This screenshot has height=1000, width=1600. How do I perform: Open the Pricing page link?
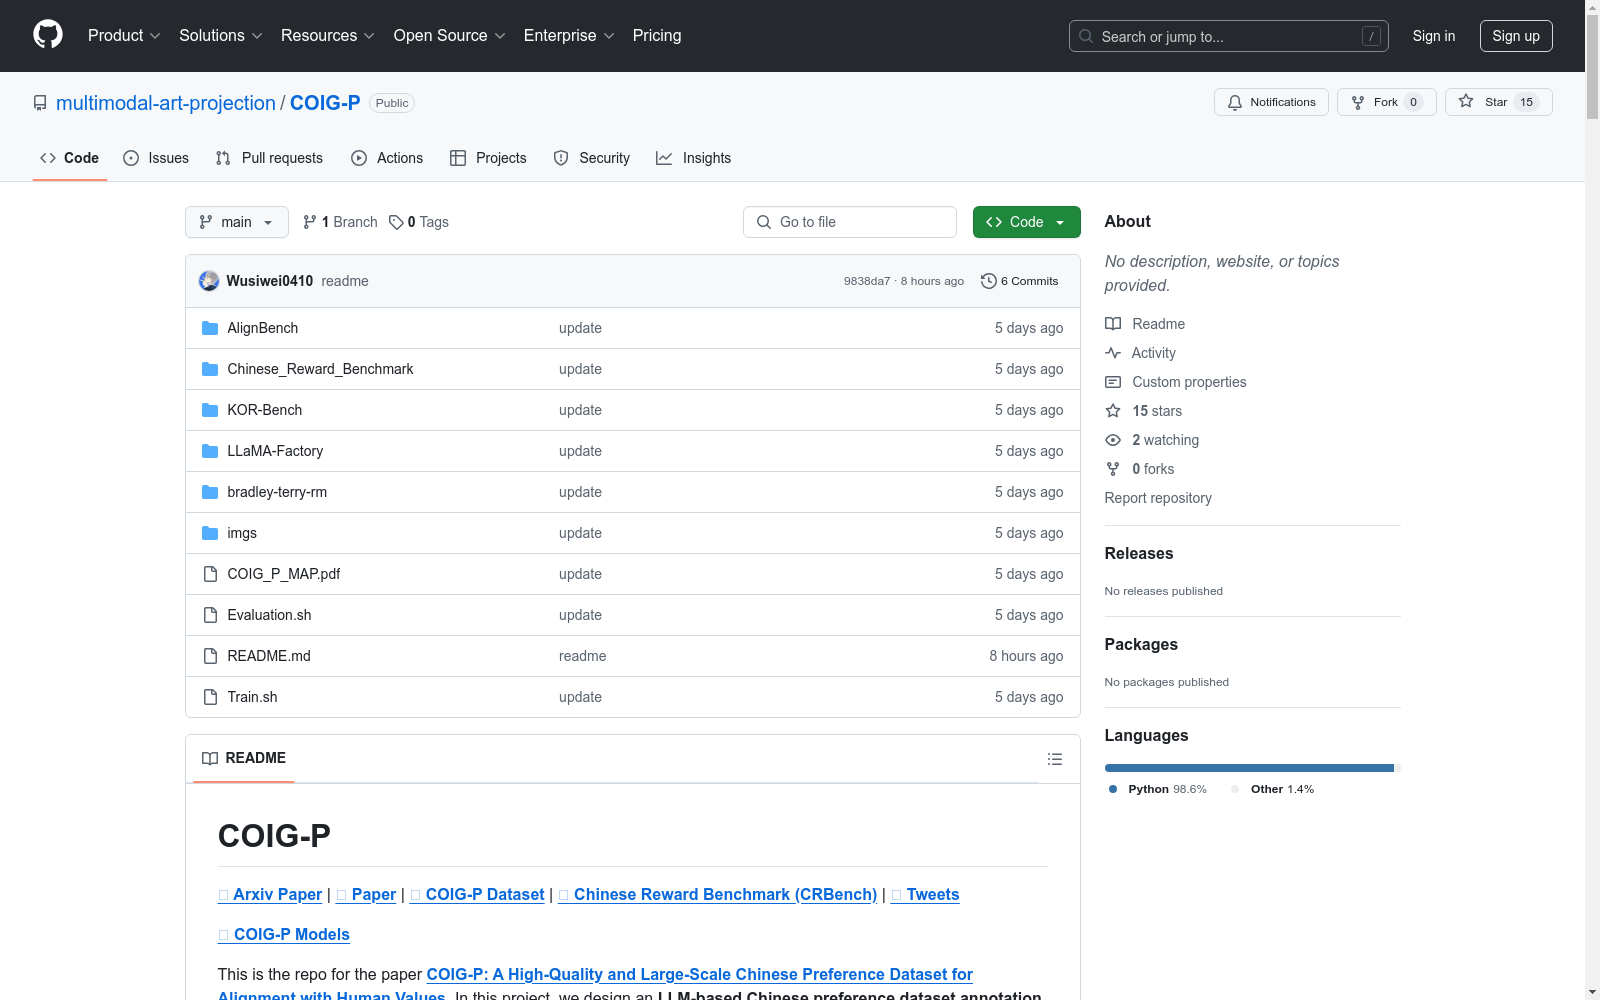[x=657, y=36]
